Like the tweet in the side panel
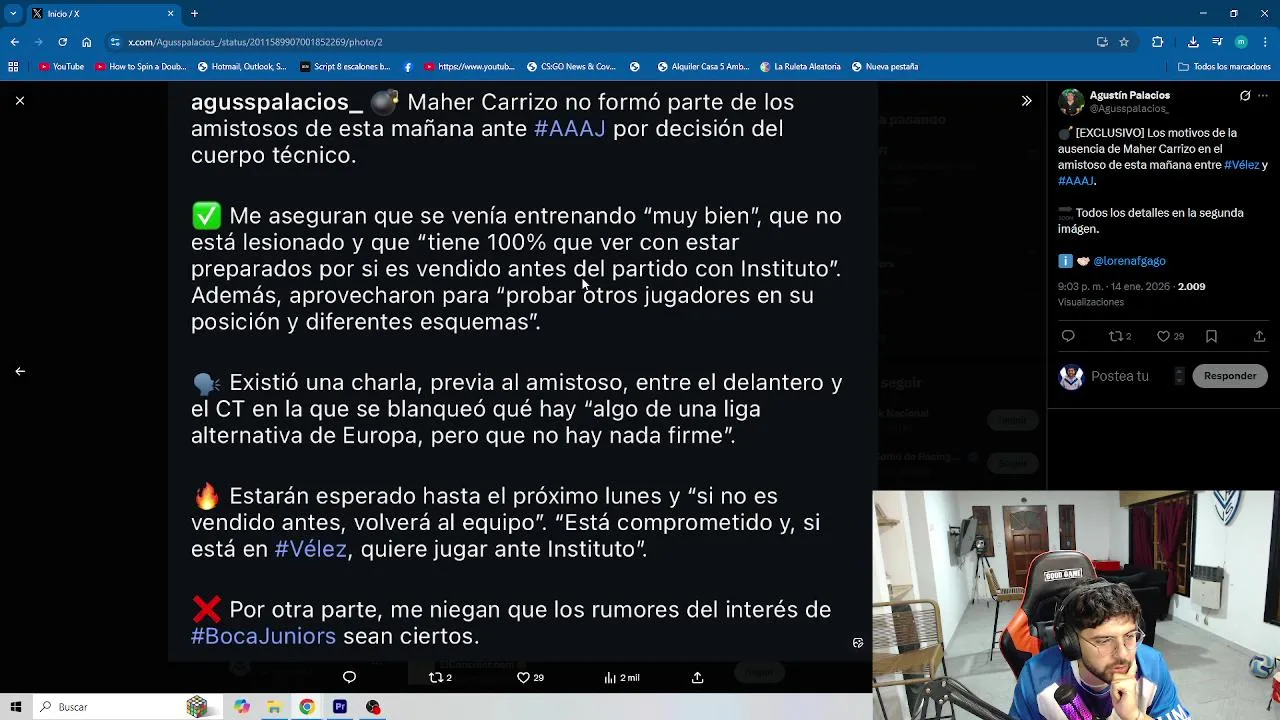The height and width of the screenshot is (720, 1280). pyautogui.click(x=1169, y=337)
